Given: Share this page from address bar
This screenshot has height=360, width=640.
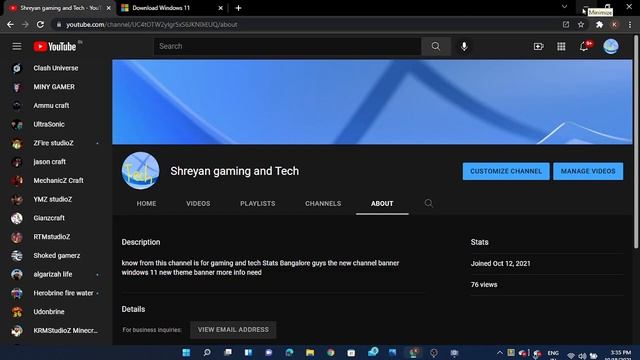Looking at the screenshot, I should (566, 24).
